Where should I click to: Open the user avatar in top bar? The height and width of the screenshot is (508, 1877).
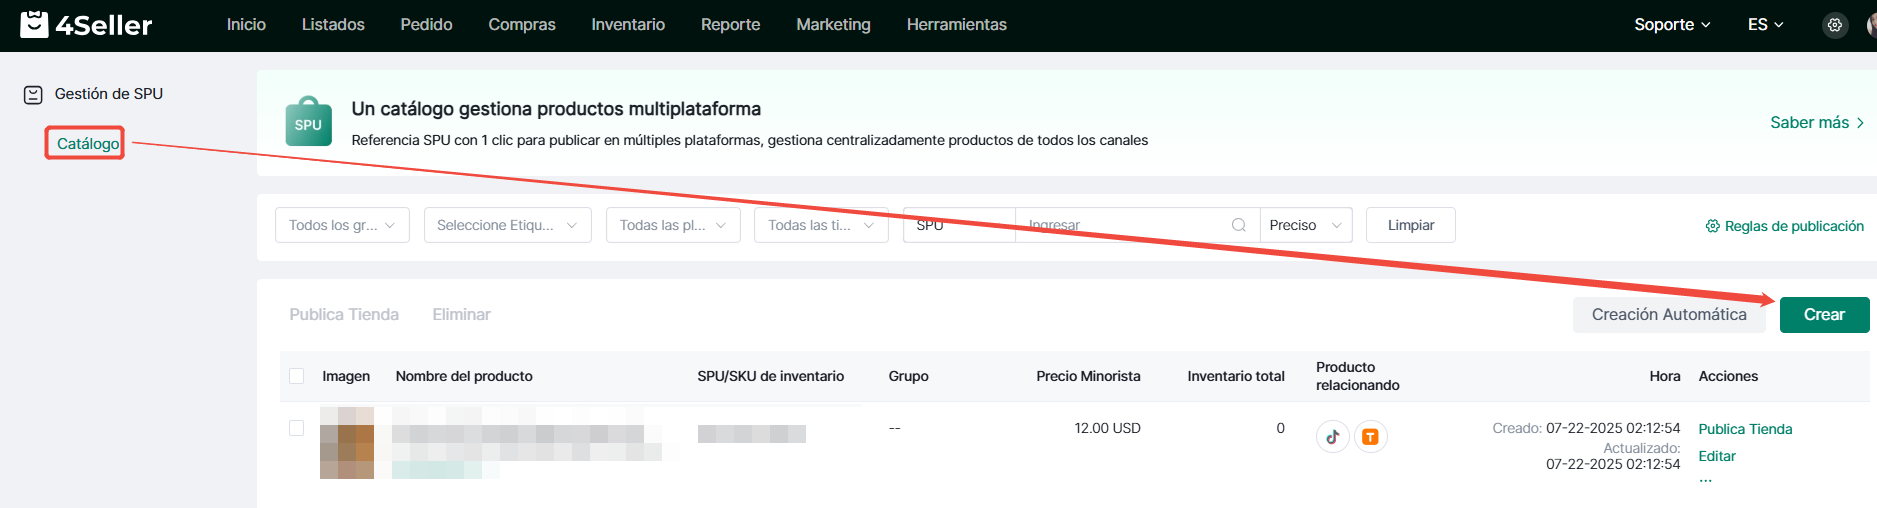(x=1871, y=25)
